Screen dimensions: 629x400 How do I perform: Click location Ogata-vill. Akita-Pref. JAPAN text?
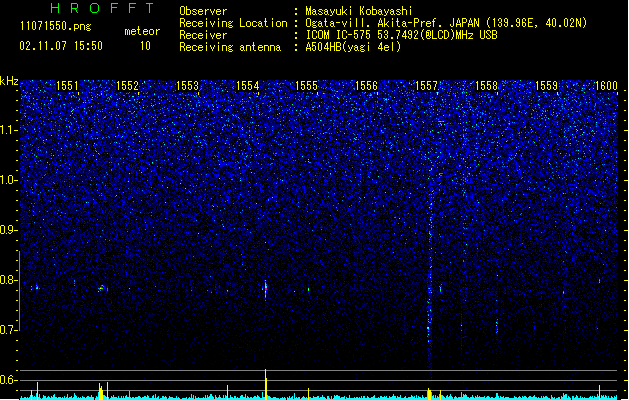(446, 23)
